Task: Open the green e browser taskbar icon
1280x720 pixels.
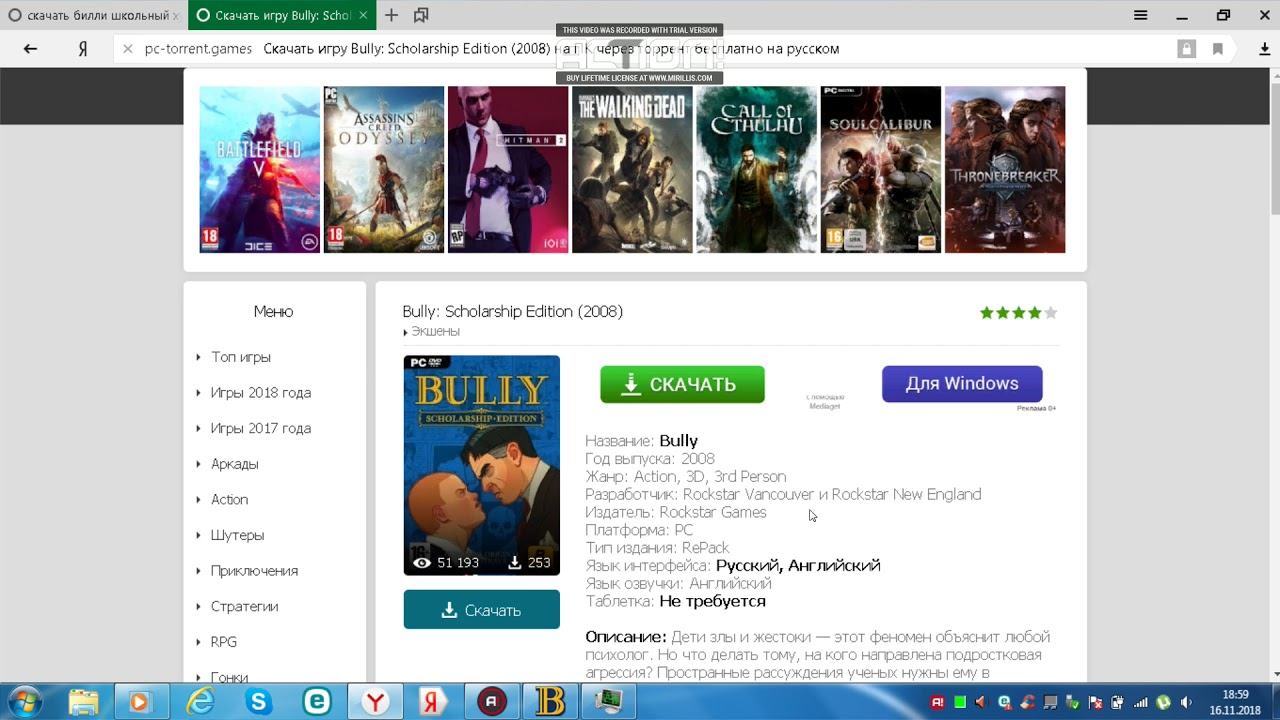Action: (317, 702)
